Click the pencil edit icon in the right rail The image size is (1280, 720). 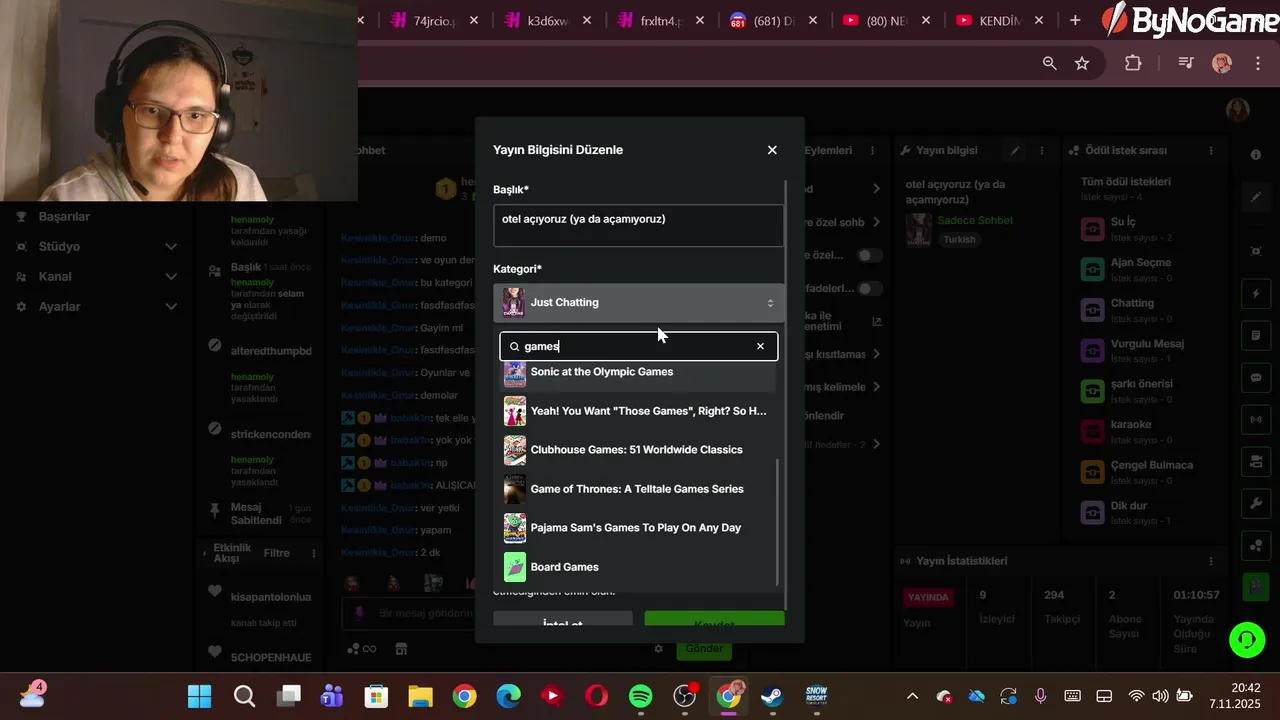point(1256,197)
